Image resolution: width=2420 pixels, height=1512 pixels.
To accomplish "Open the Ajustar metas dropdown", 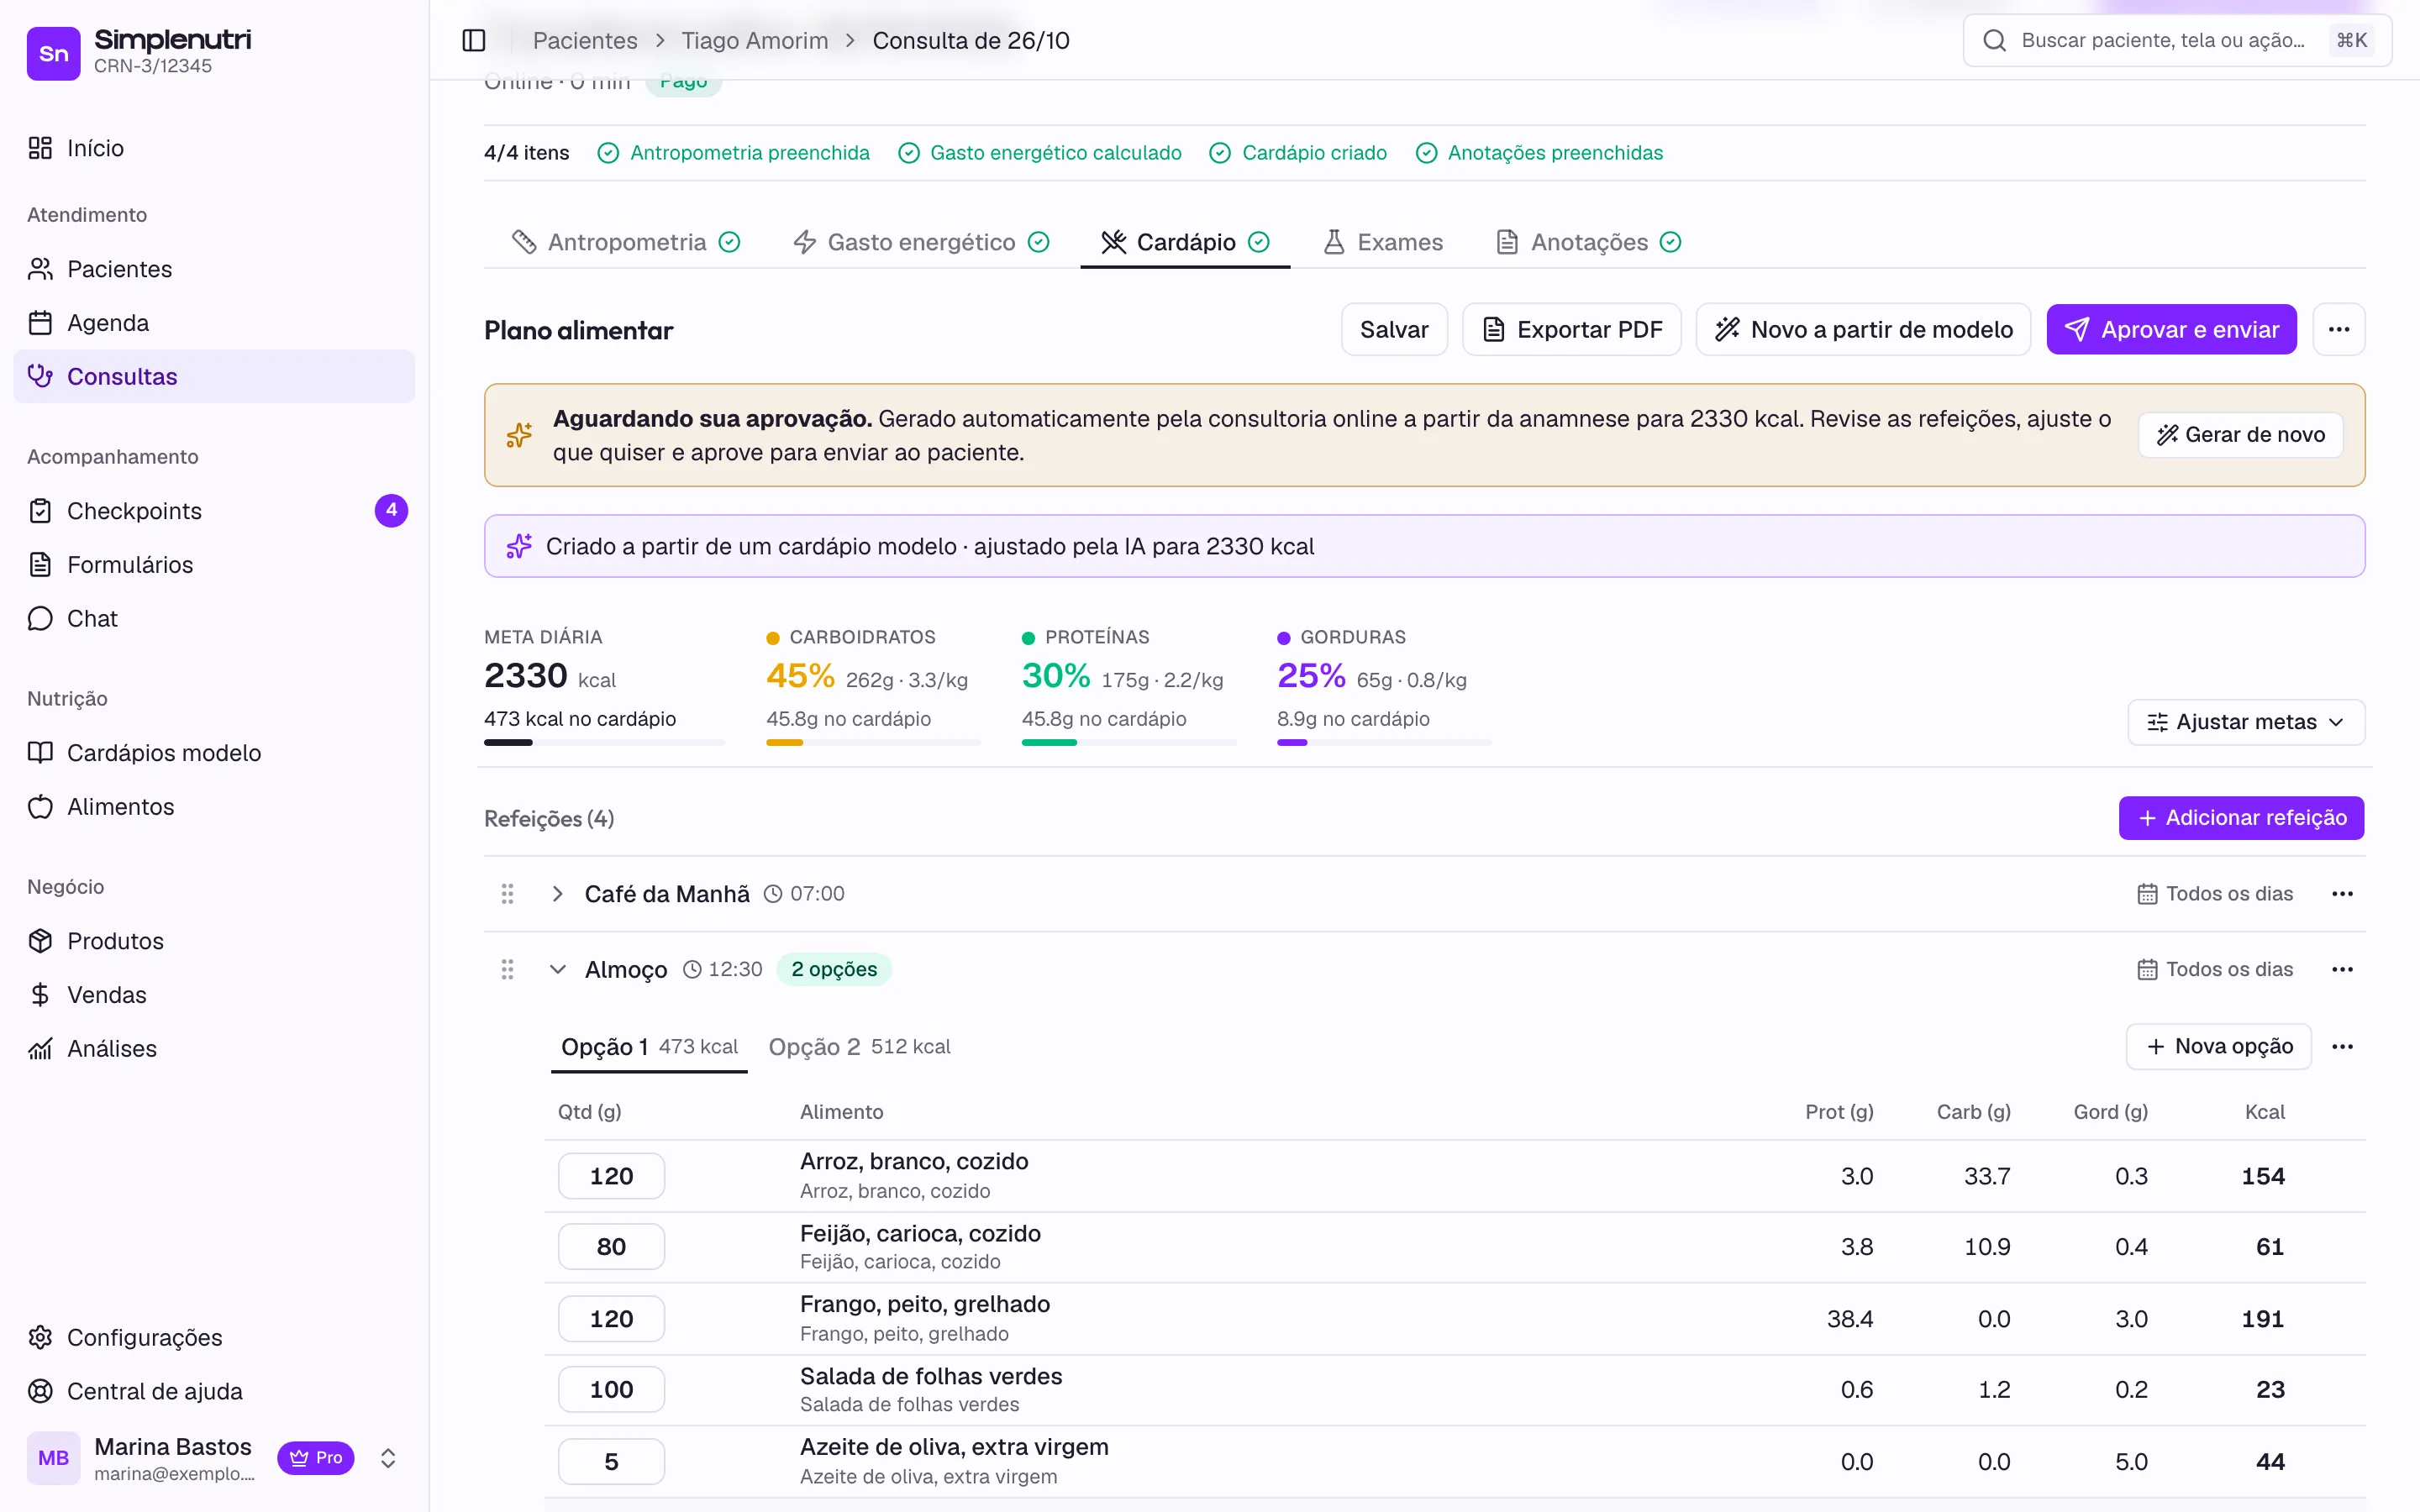I will [2246, 722].
